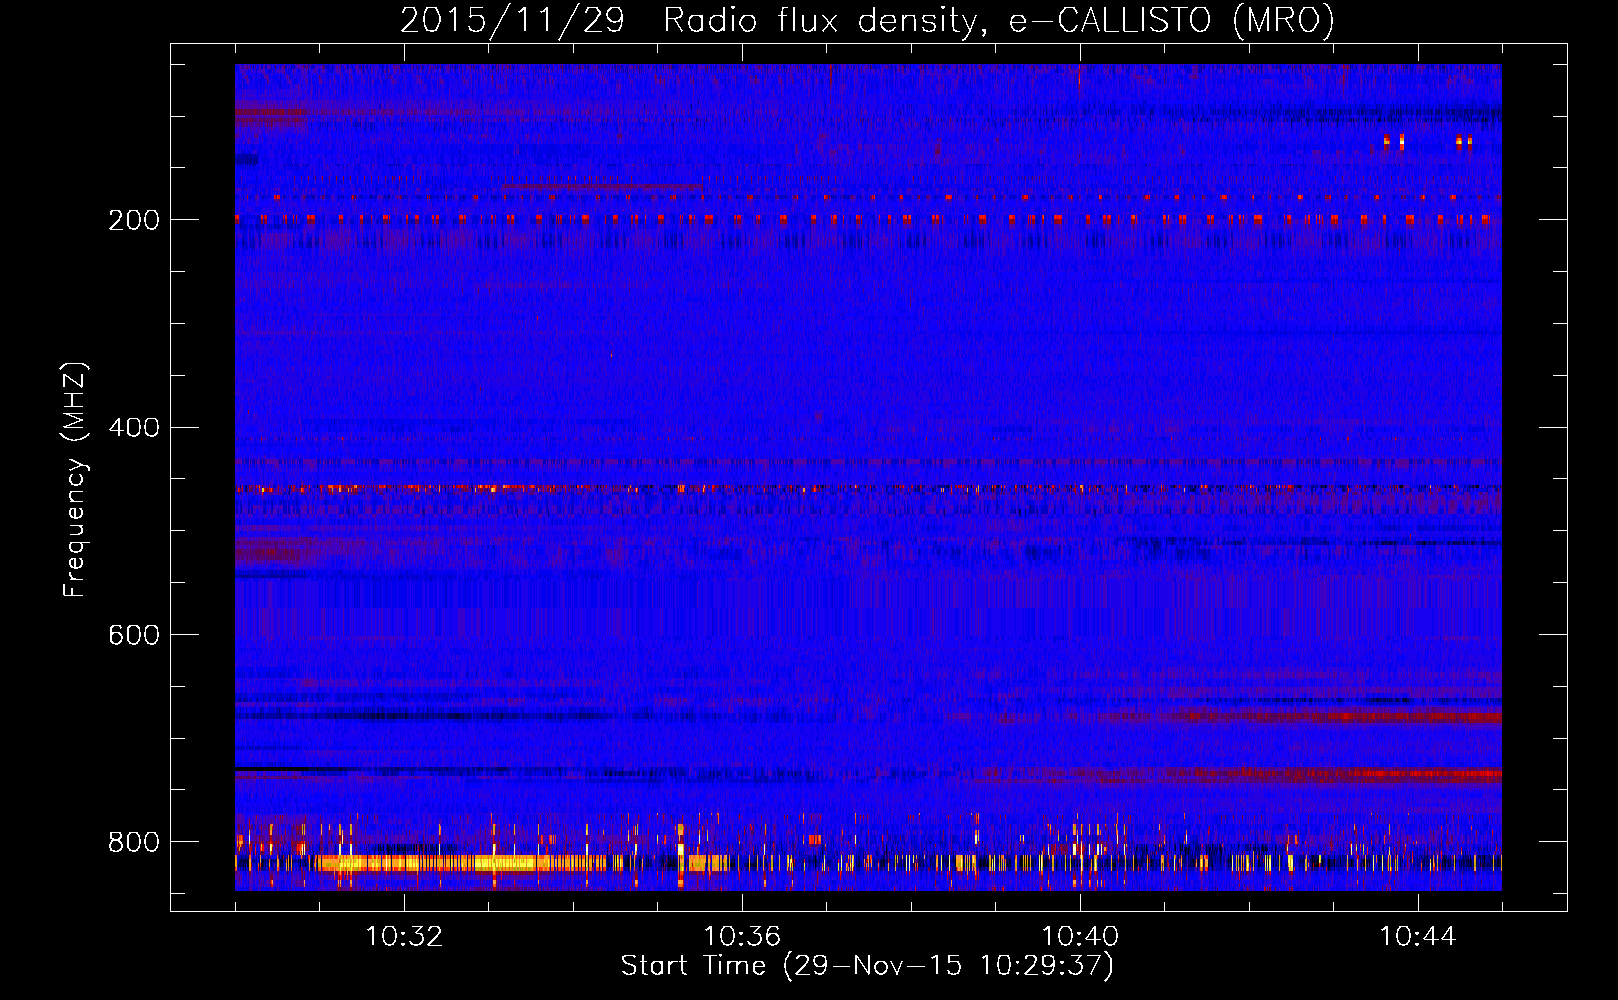Click the plot title '2015/11/29 Radio flux density, e-CALLISTO (MRO)'
This screenshot has height=1000, width=1618.
(x=867, y=20)
